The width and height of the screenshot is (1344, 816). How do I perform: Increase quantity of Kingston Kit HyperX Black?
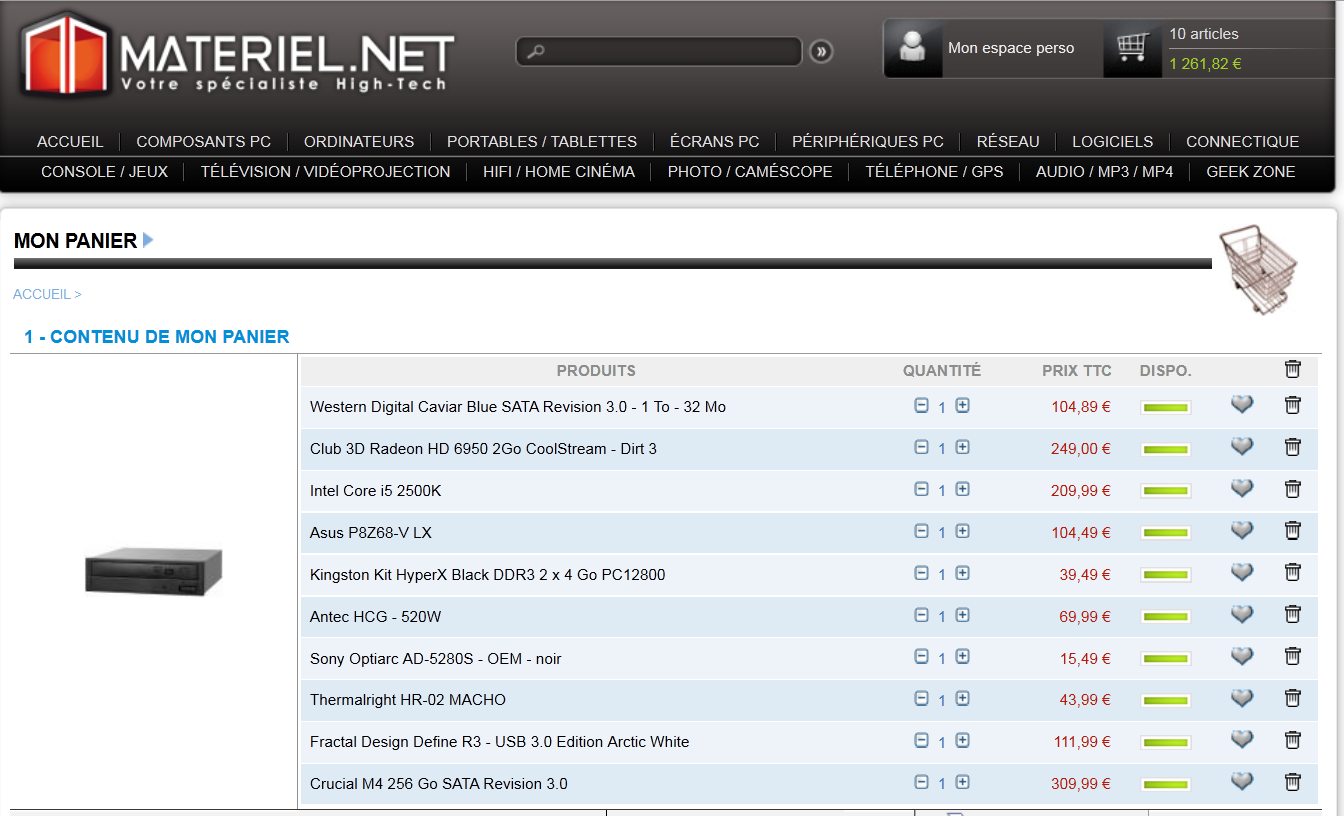point(962,574)
